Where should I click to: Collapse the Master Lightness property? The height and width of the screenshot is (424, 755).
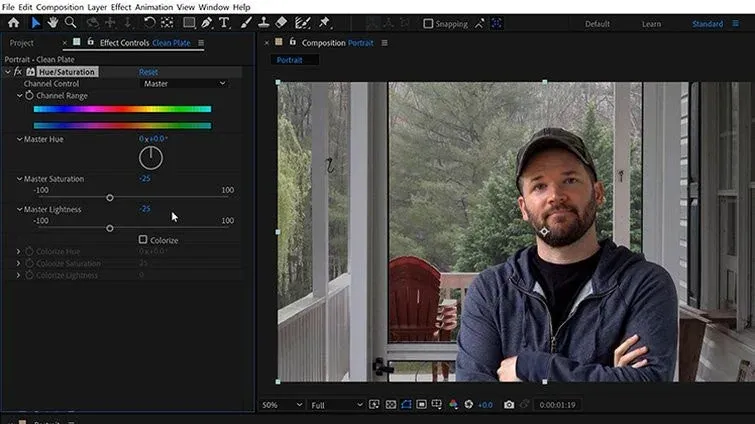(x=20, y=209)
